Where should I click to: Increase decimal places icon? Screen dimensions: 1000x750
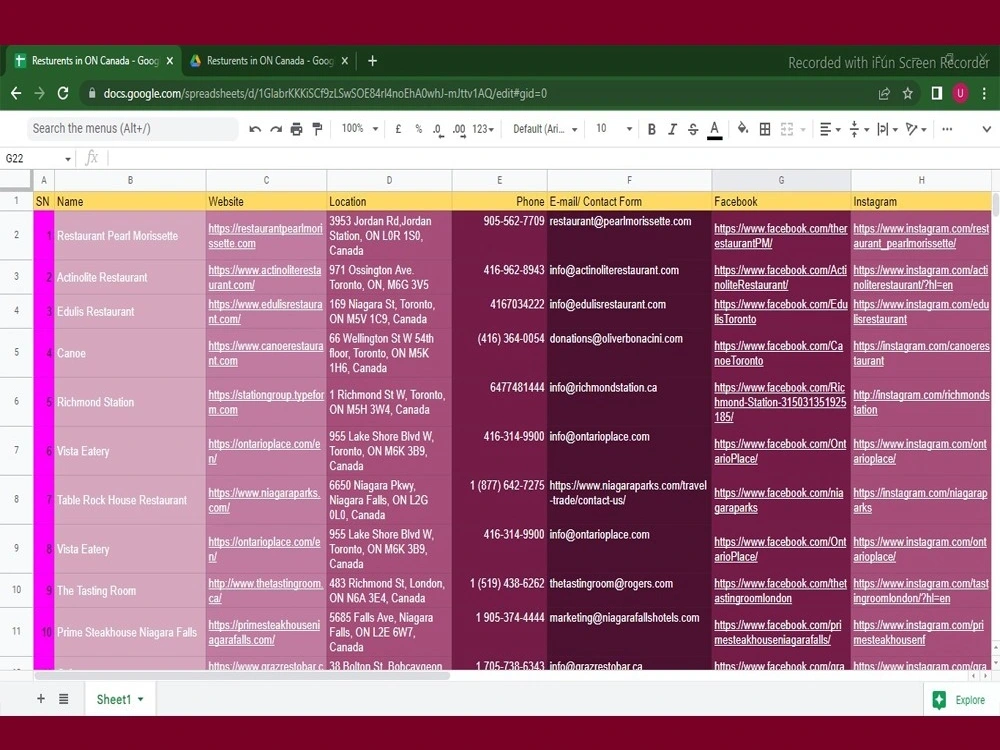tap(459, 129)
